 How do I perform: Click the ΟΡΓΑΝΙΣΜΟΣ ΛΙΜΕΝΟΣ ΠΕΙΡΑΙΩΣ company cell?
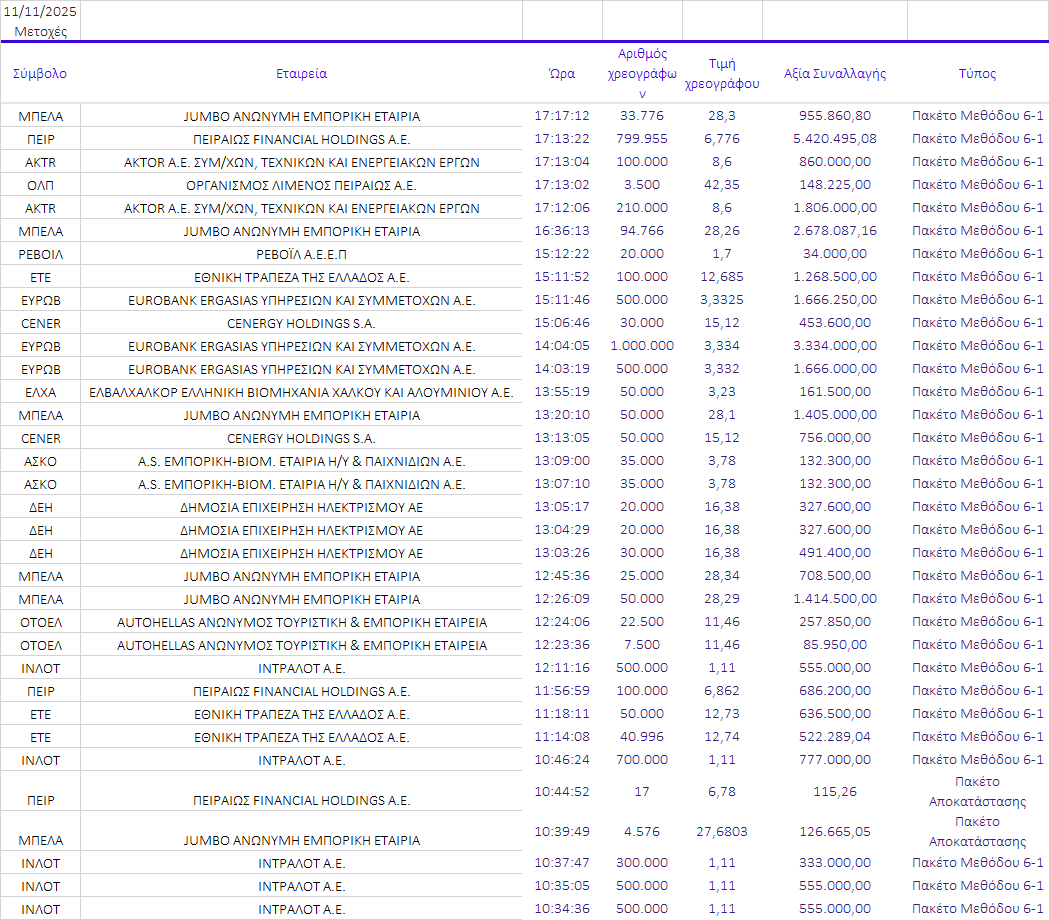point(301,185)
